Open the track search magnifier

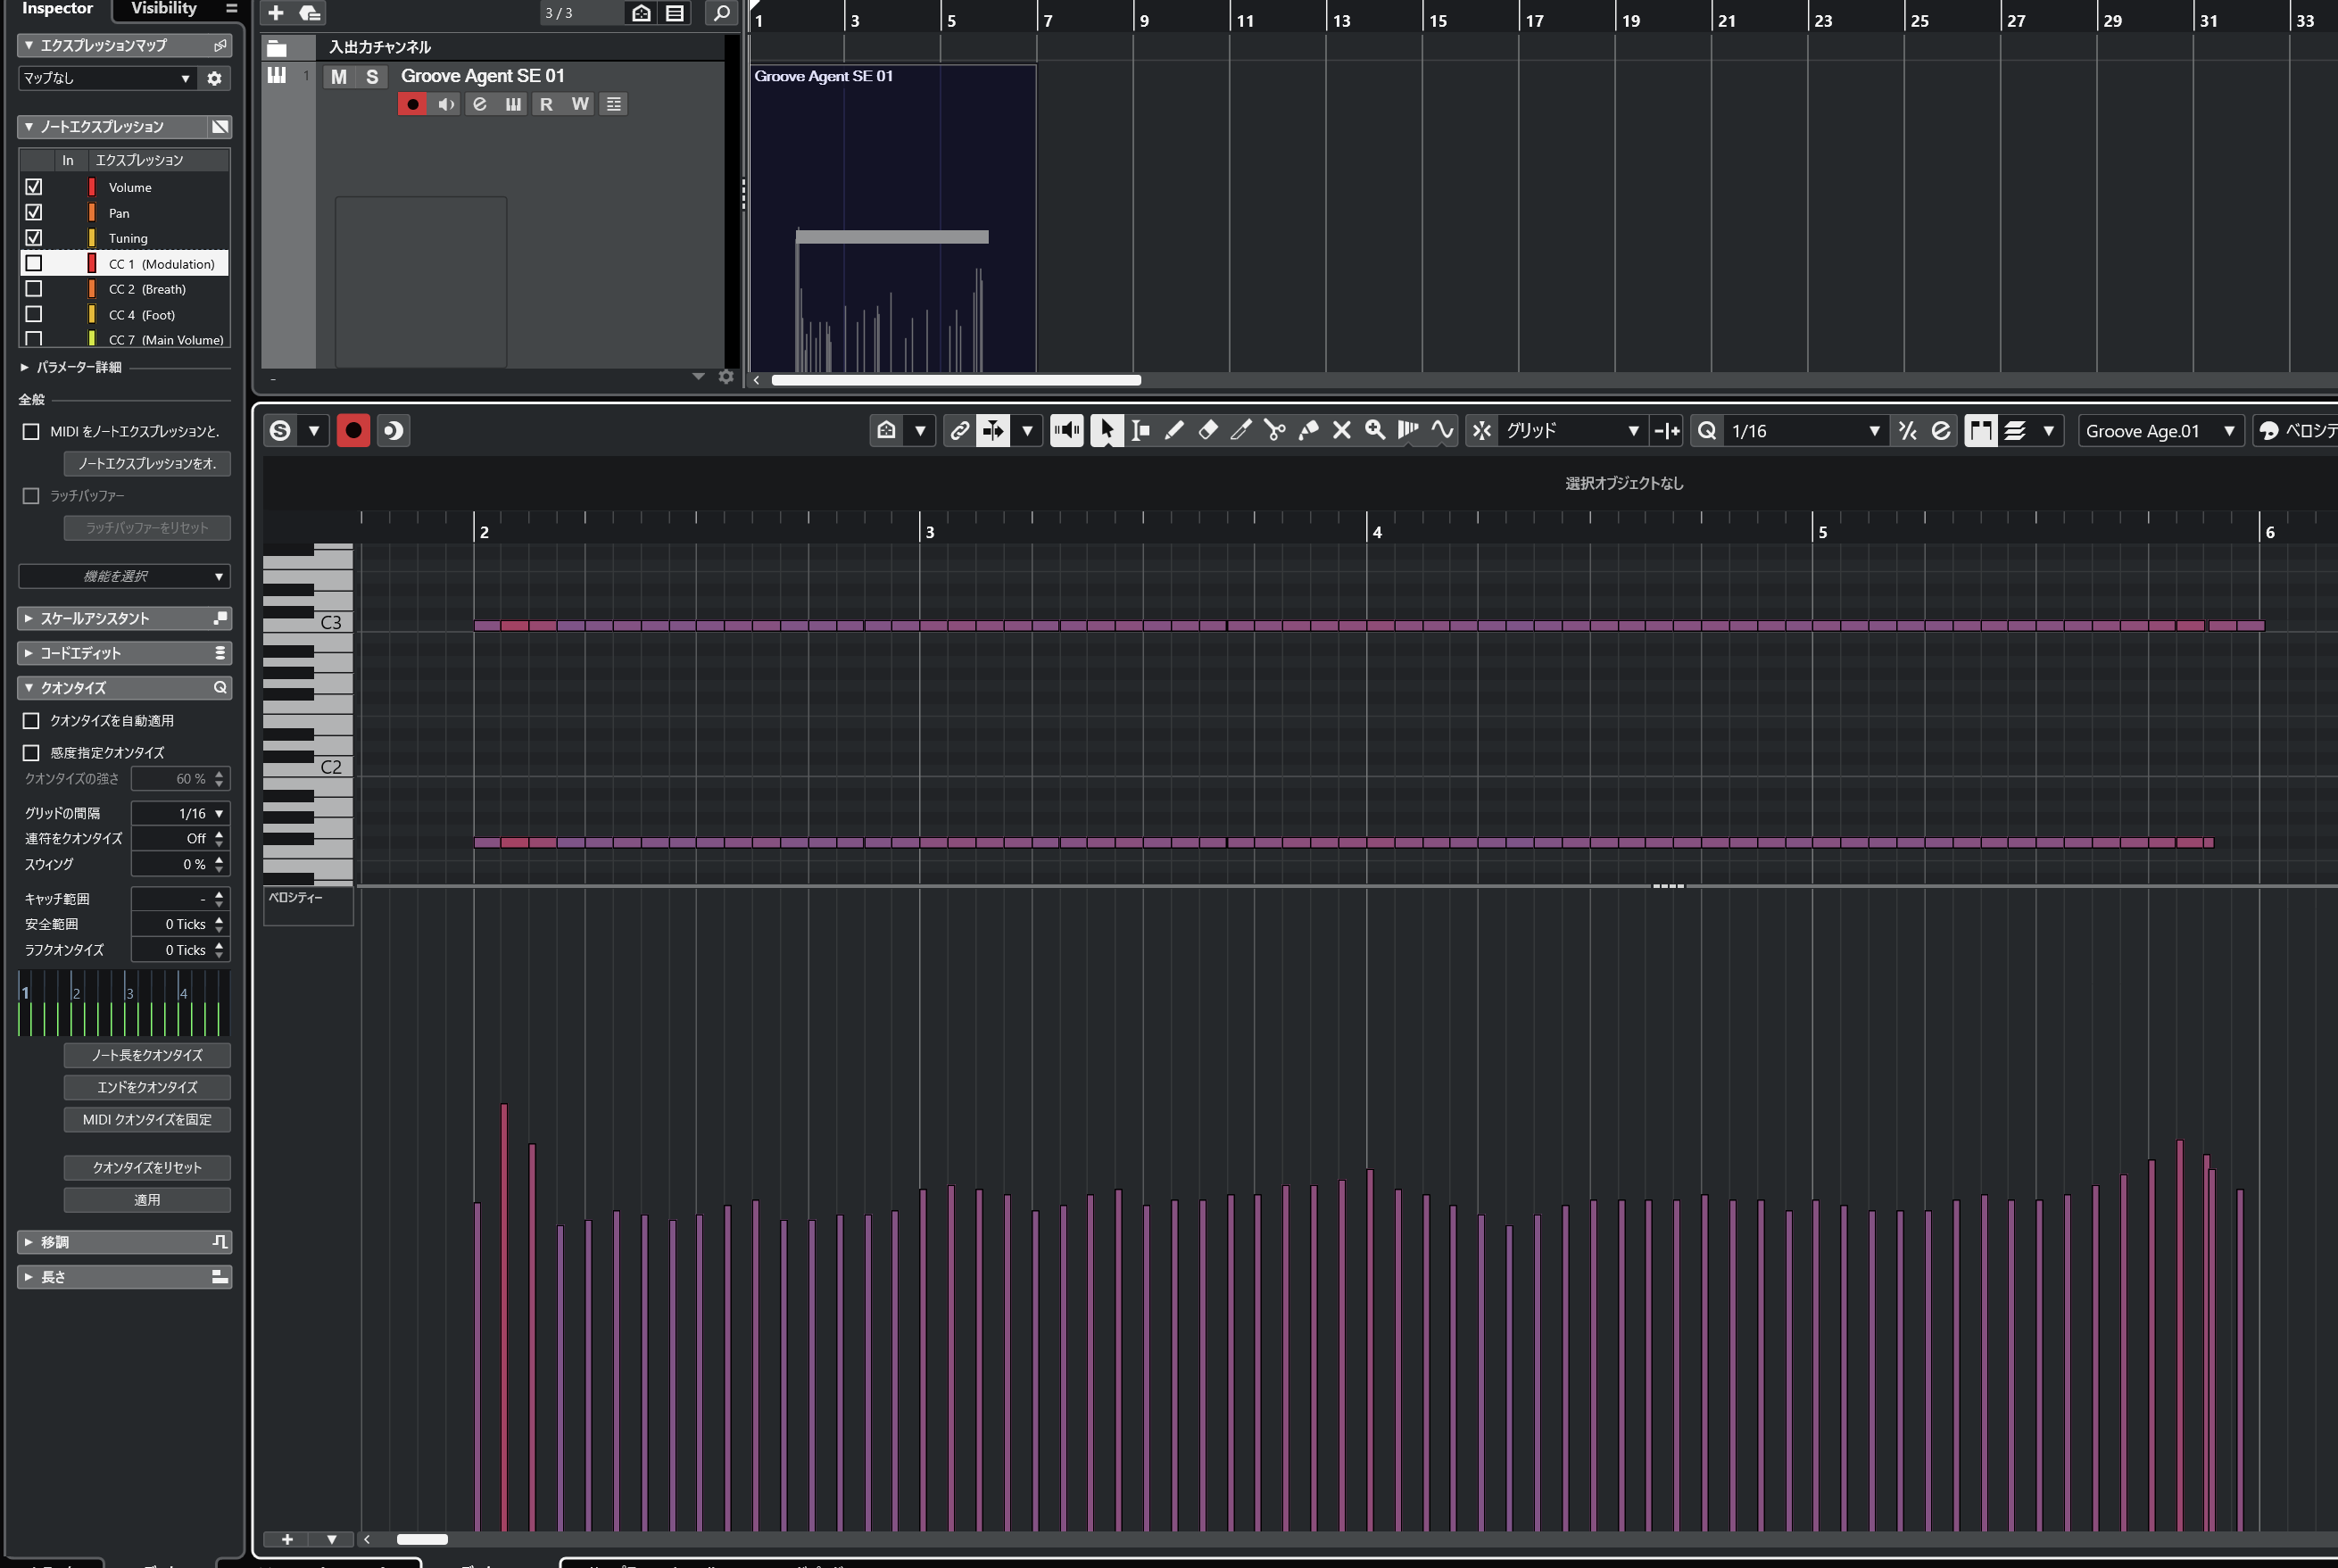pos(720,13)
